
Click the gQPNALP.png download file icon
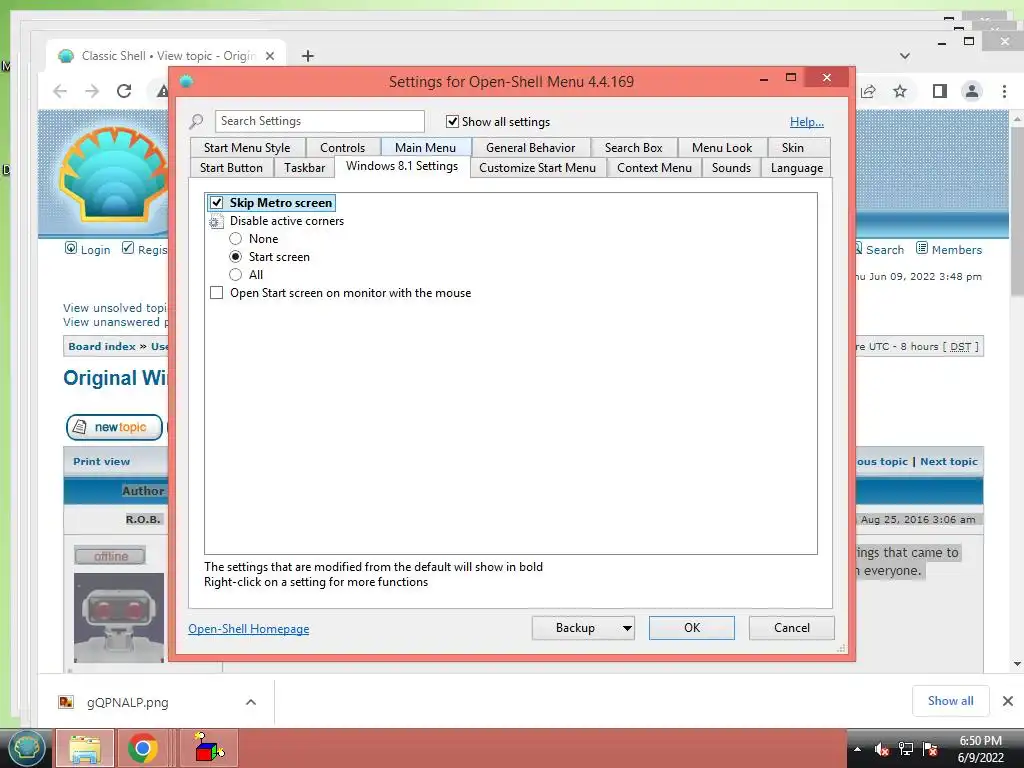click(66, 703)
